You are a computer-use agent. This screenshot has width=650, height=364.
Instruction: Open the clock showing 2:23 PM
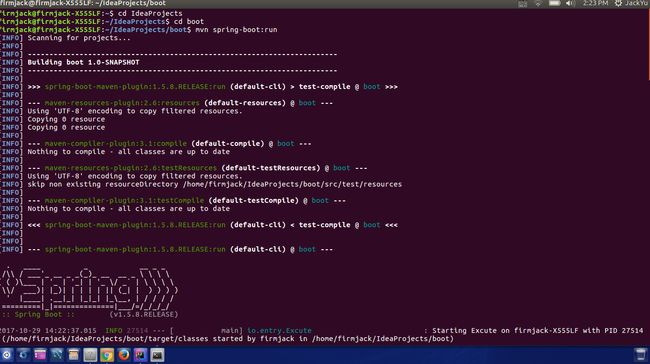click(595, 3)
